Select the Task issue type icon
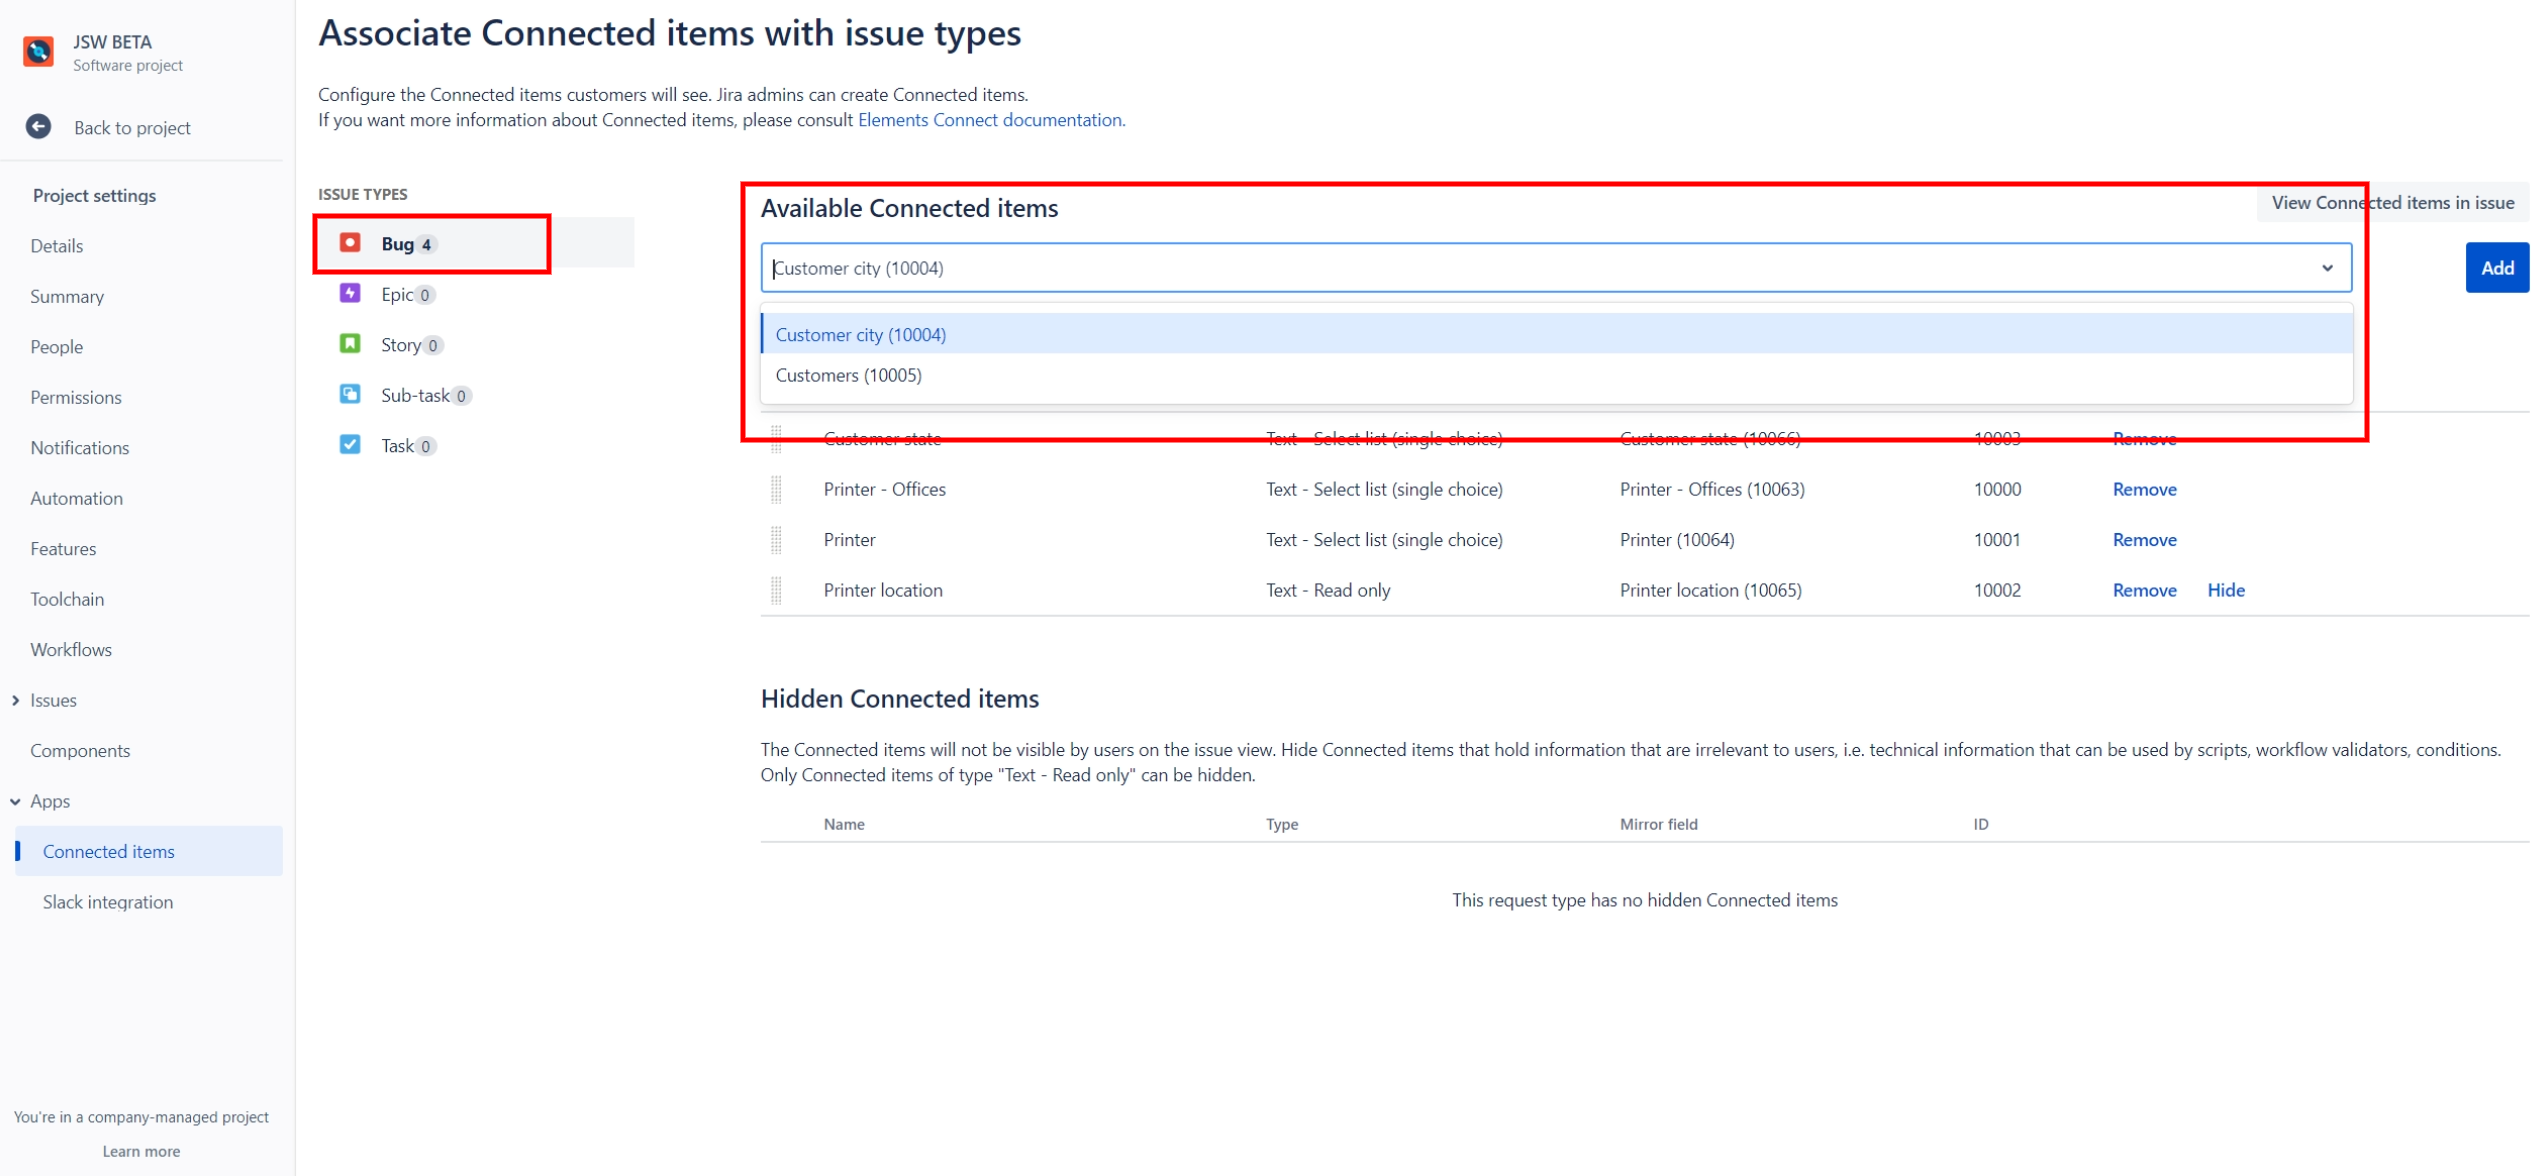The image size is (2542, 1176). (x=350, y=445)
